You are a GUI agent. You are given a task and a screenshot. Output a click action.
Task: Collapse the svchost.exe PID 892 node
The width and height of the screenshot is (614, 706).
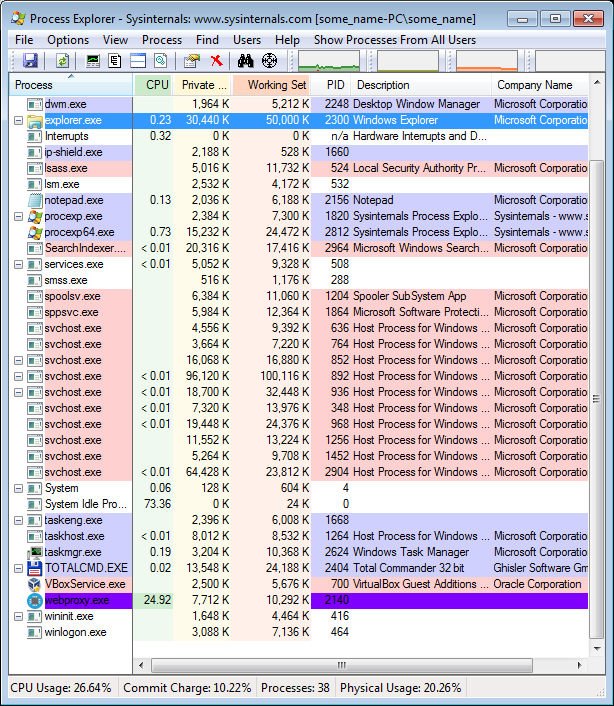[18, 376]
